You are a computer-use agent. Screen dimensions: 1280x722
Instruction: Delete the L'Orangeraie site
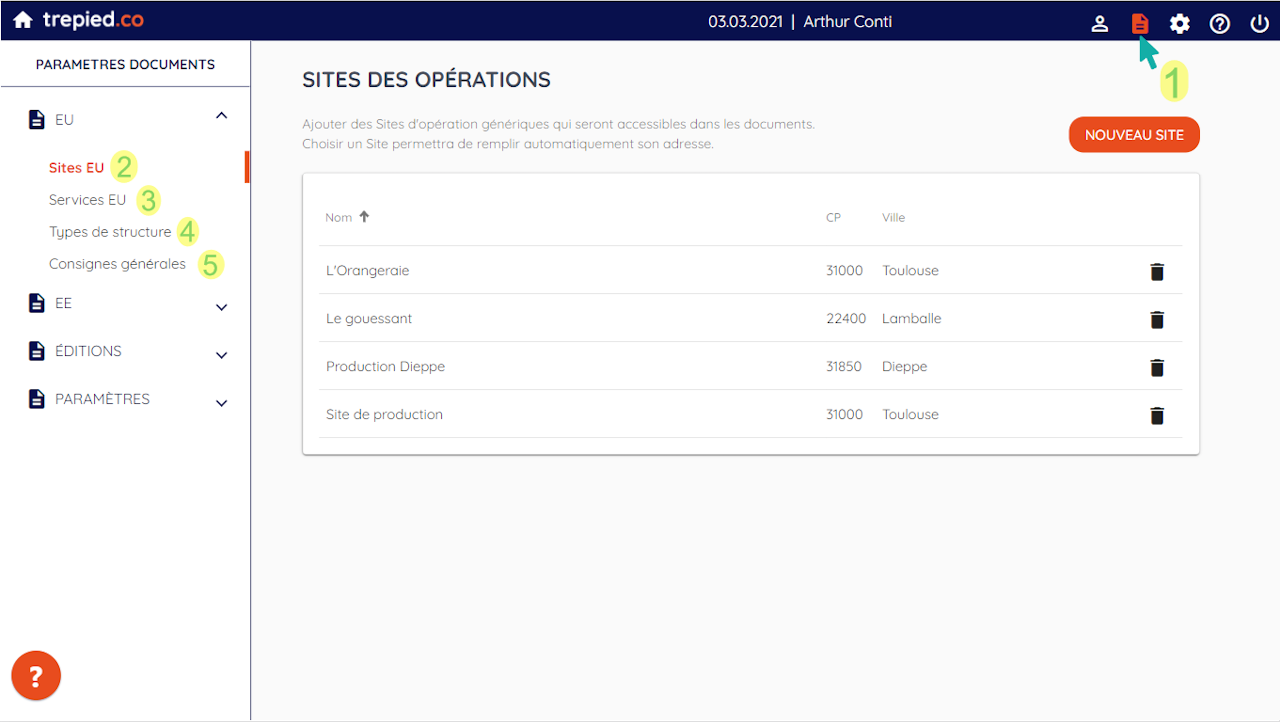pos(1157,271)
